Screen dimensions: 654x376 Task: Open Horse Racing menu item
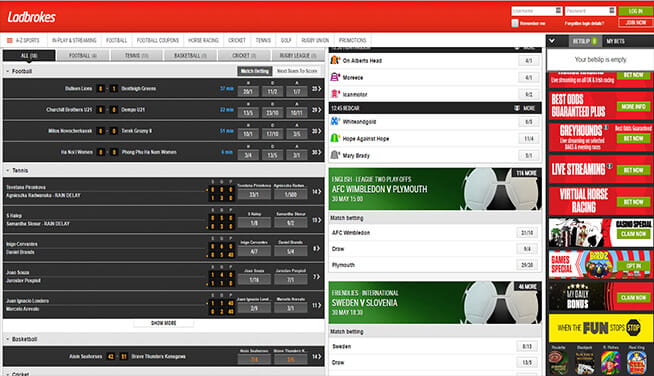203,40
